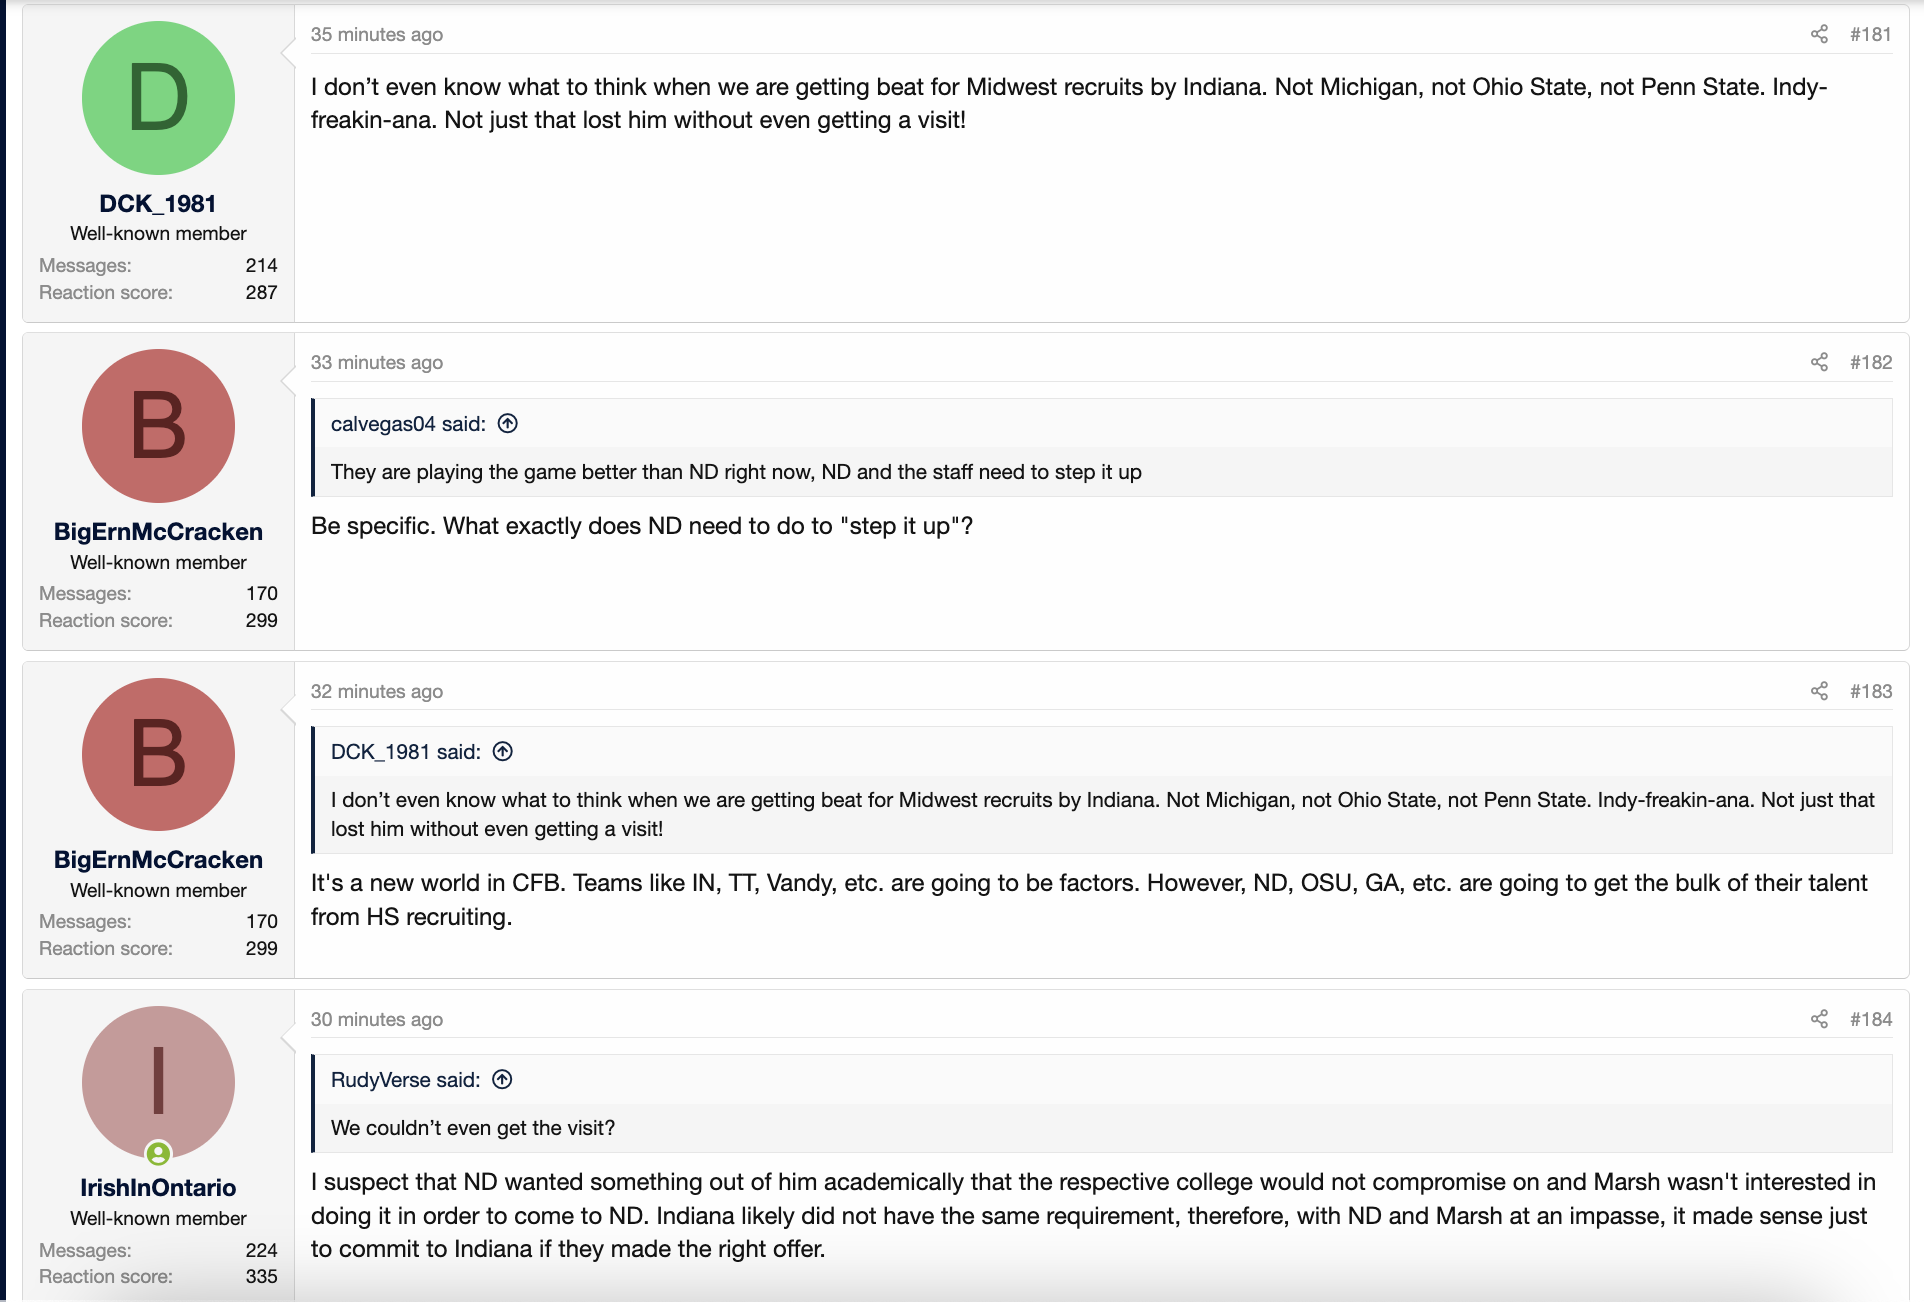Click share icon on post #184
The image size is (1924, 1302).
pos(1819,1019)
